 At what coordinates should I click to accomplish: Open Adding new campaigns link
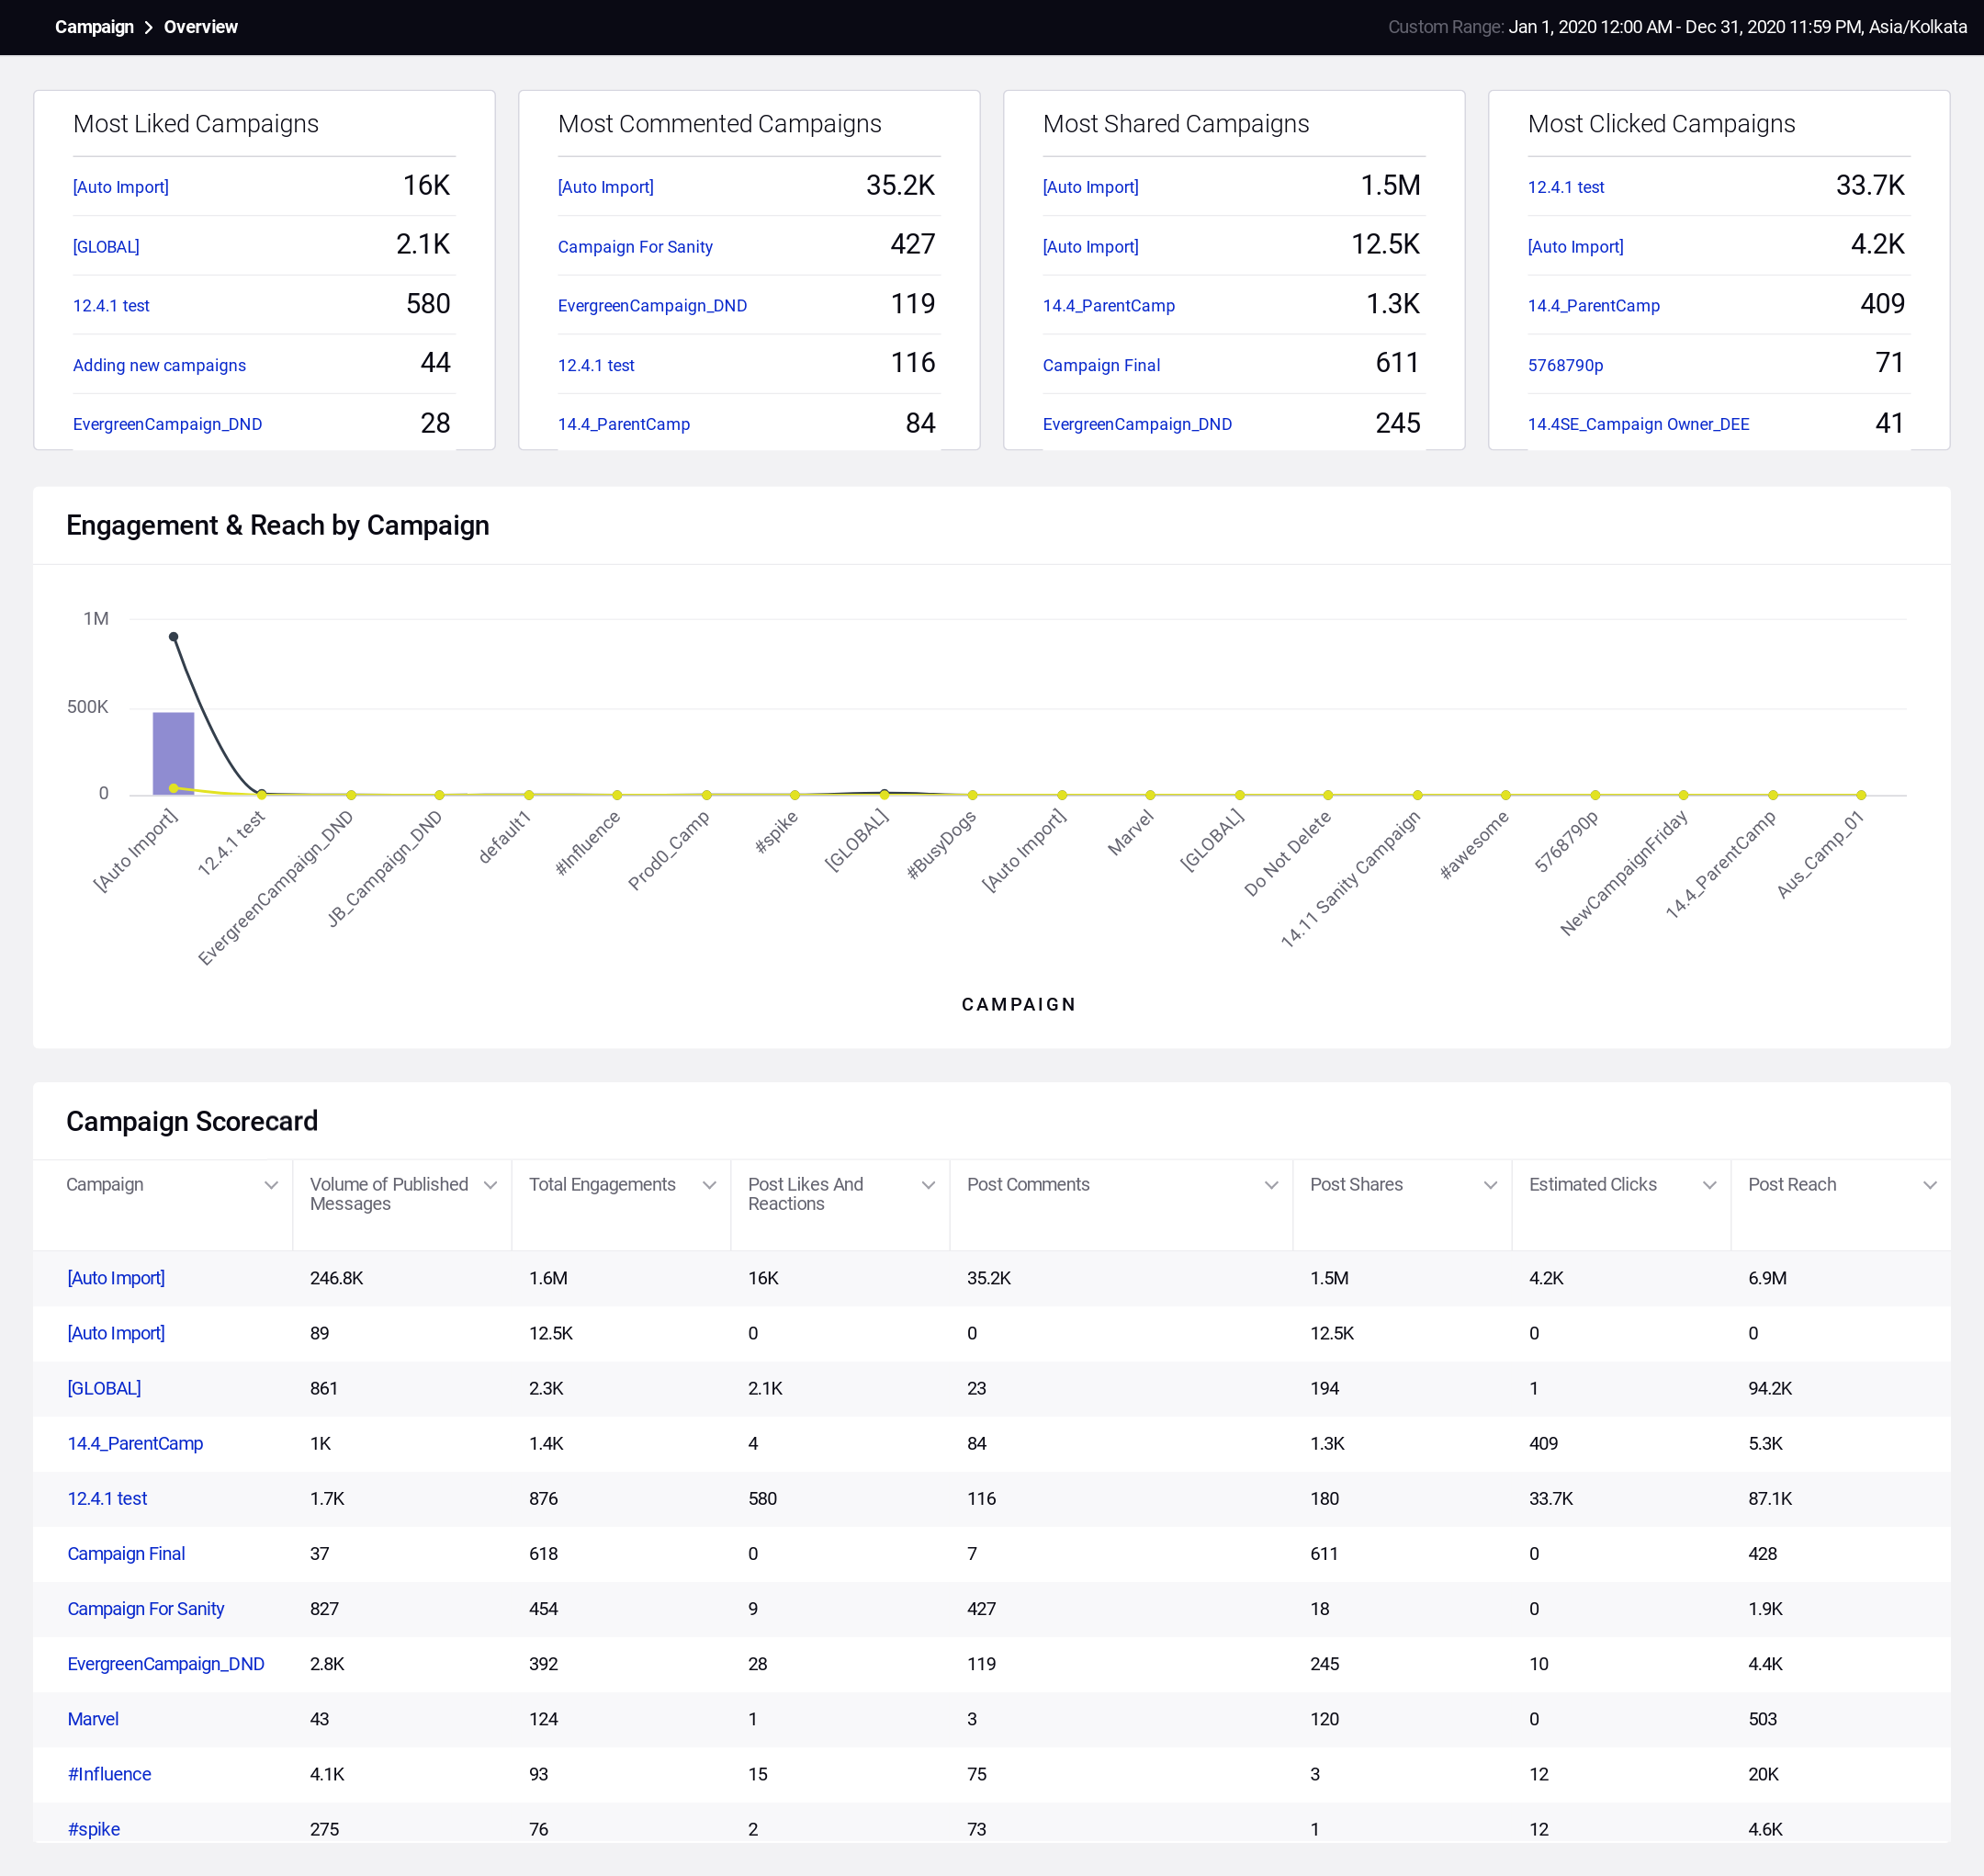(159, 365)
